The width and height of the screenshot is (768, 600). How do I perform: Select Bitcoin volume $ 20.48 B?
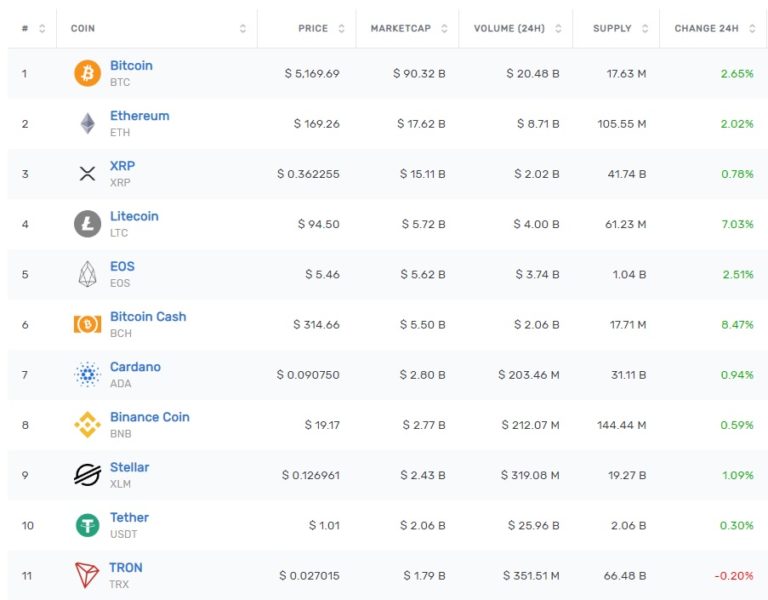tap(533, 73)
